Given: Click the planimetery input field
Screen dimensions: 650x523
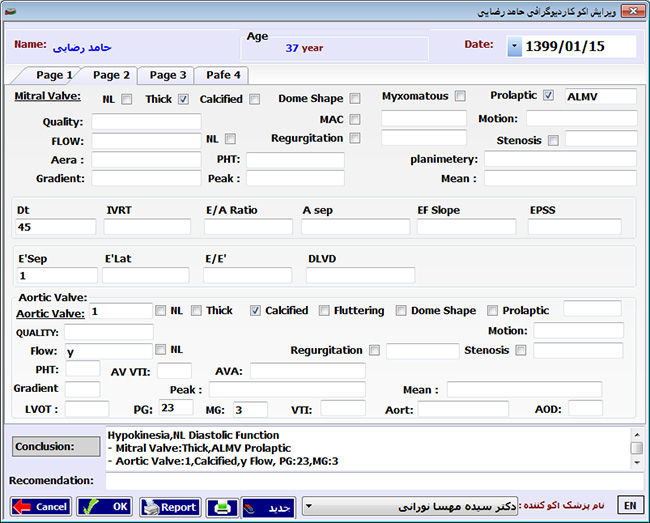Looking at the screenshot, I should [x=560, y=159].
